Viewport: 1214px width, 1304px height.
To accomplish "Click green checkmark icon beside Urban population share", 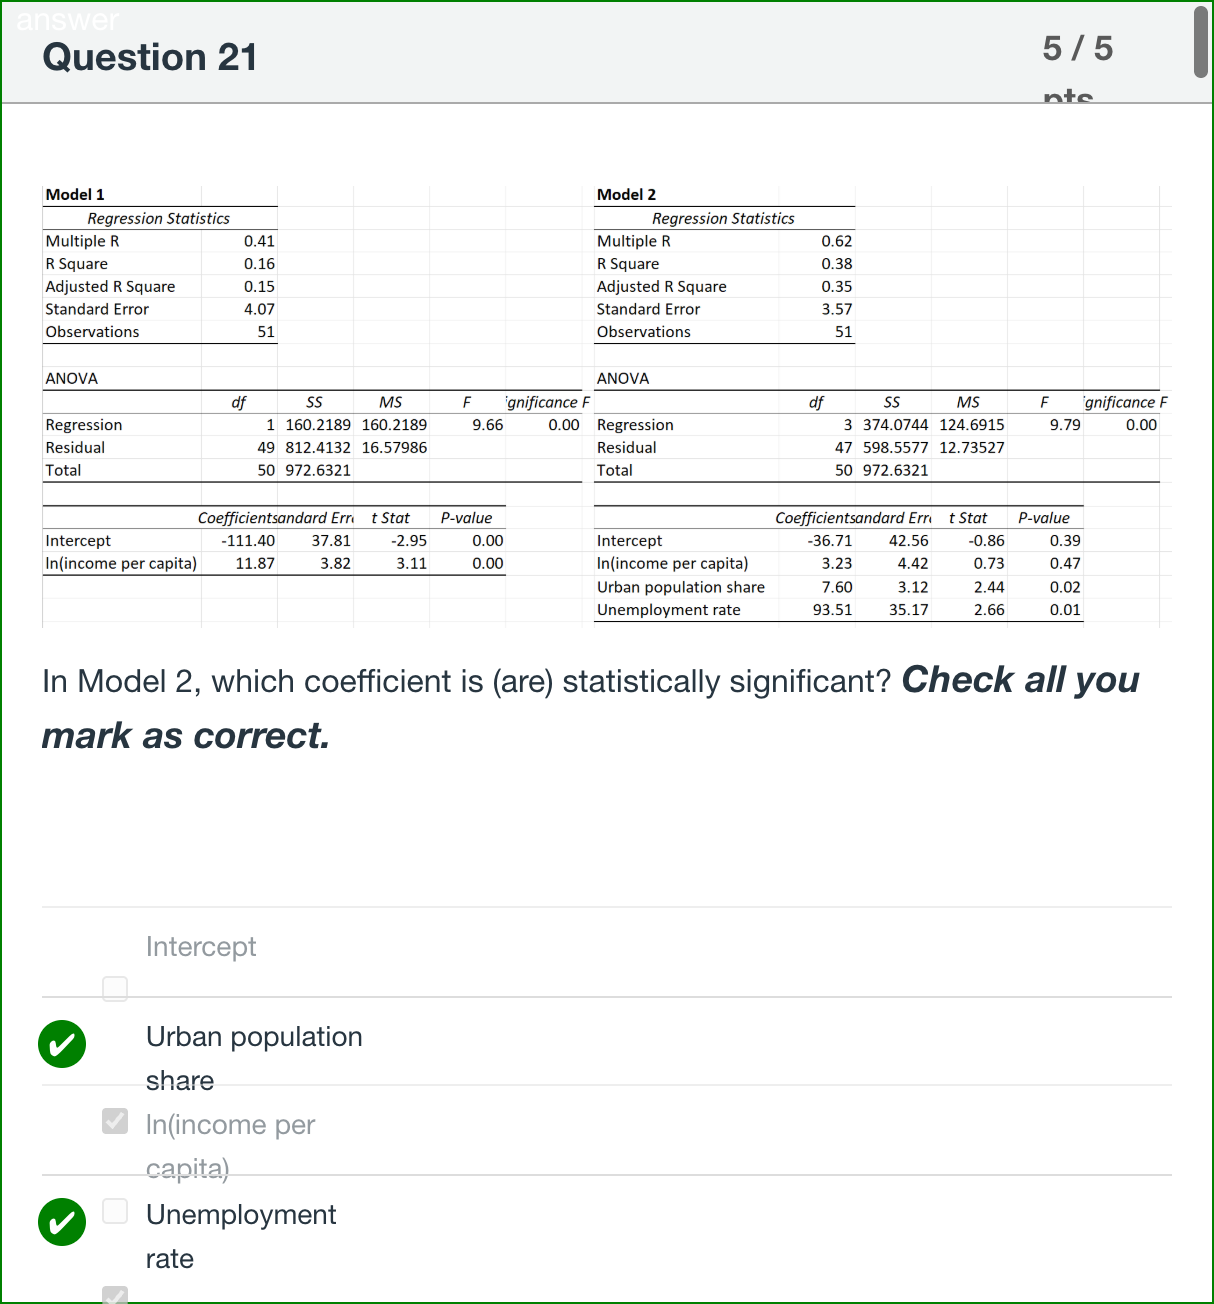I will coord(62,1044).
